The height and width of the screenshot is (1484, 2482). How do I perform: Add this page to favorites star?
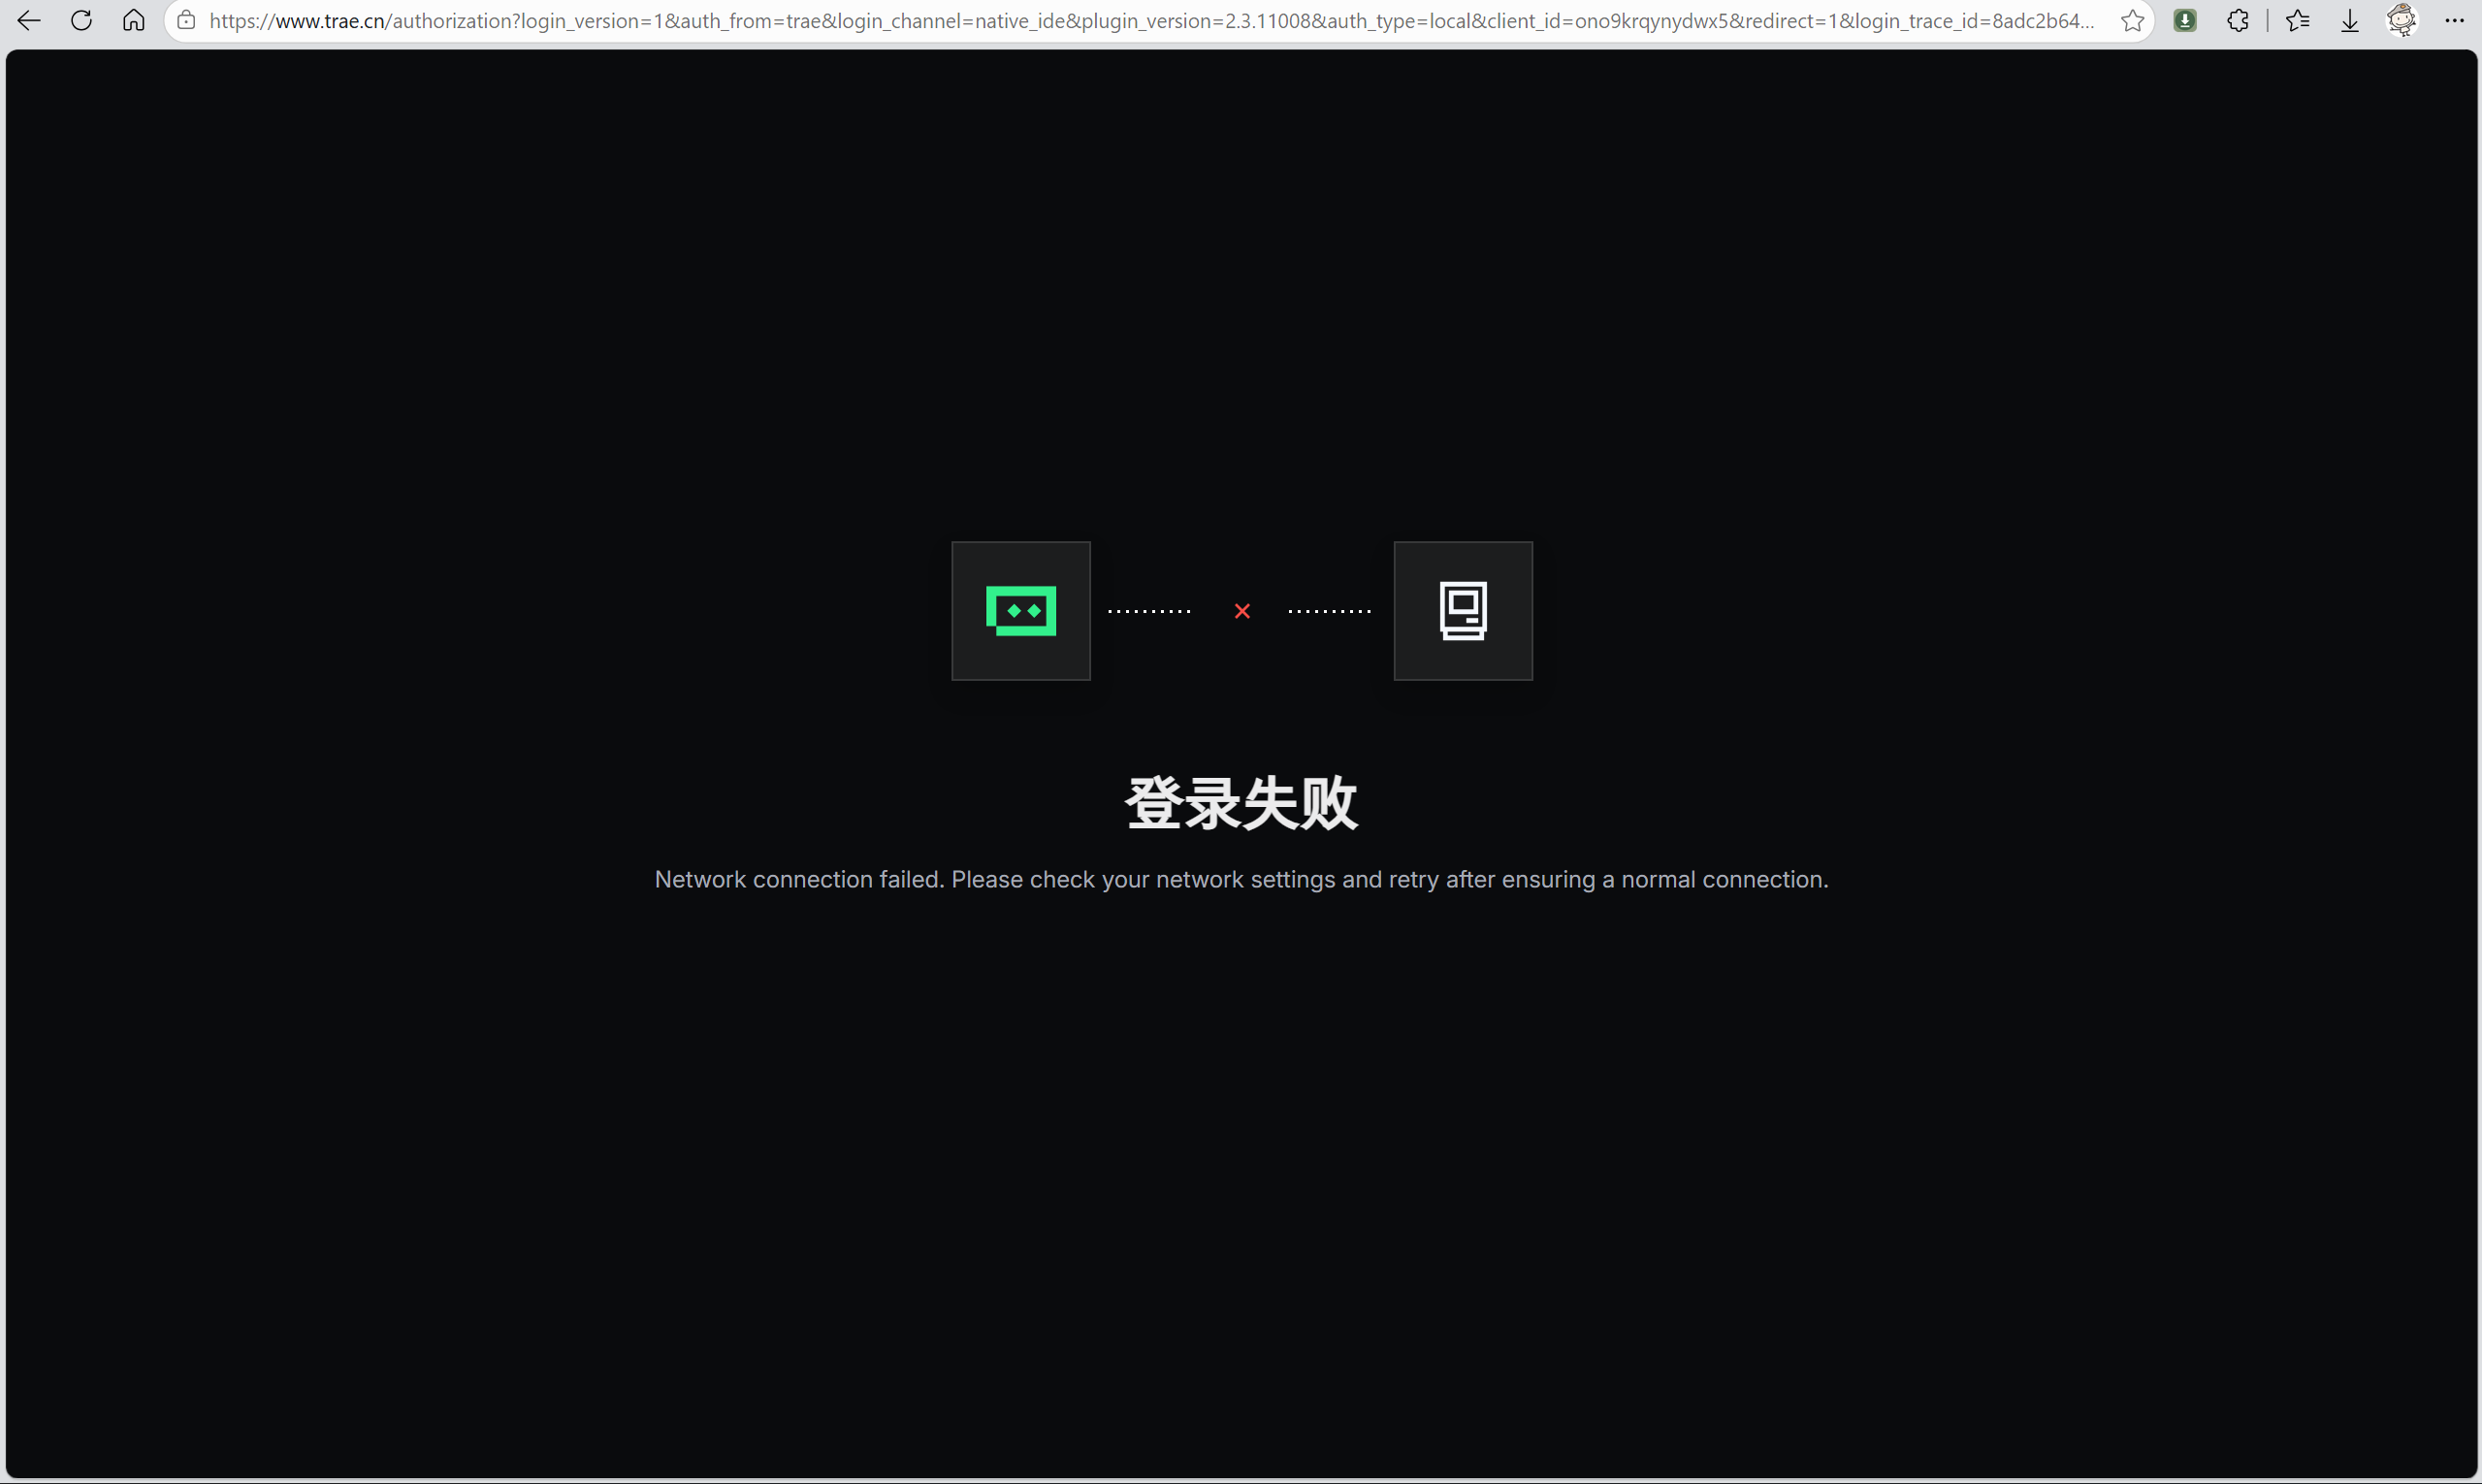pyautogui.click(x=2132, y=20)
